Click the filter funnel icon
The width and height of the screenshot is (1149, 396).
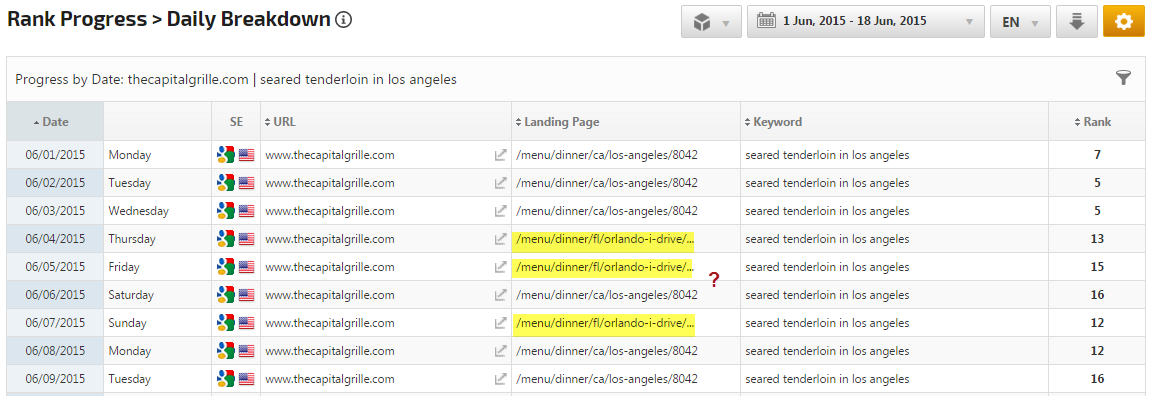pyautogui.click(x=1123, y=78)
